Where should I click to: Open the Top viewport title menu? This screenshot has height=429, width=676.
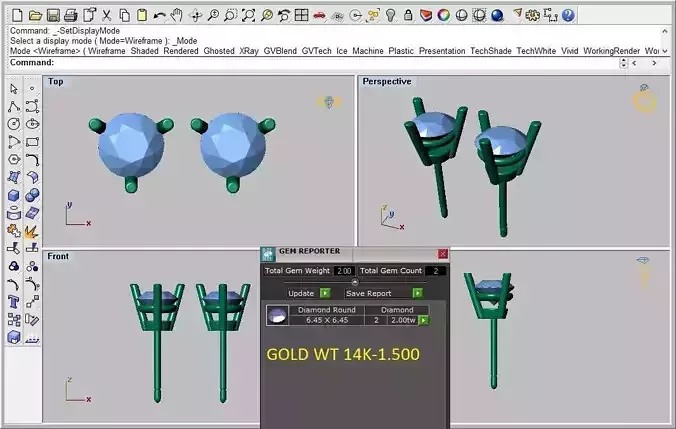click(x=56, y=81)
